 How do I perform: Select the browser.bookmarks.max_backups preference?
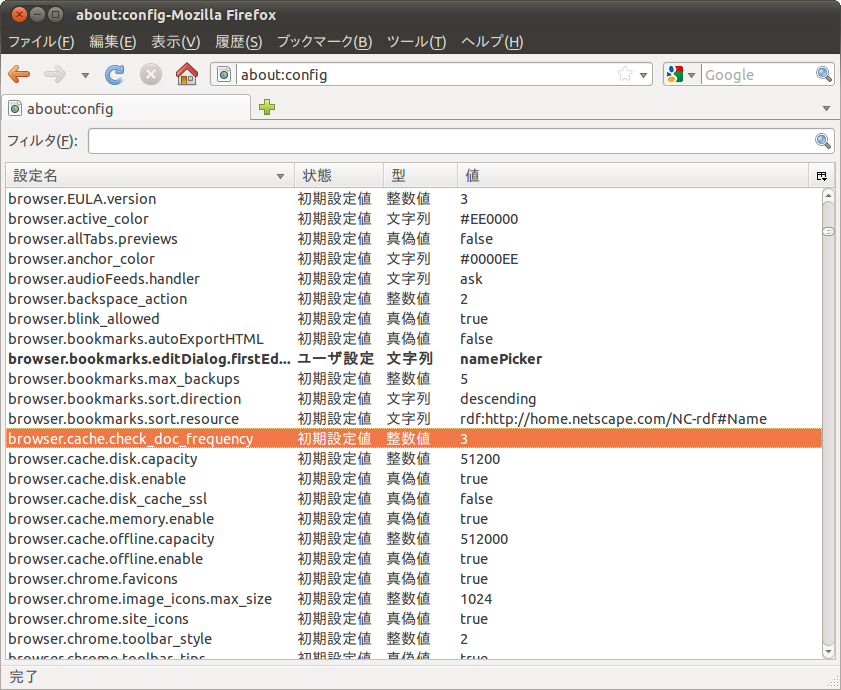414,379
